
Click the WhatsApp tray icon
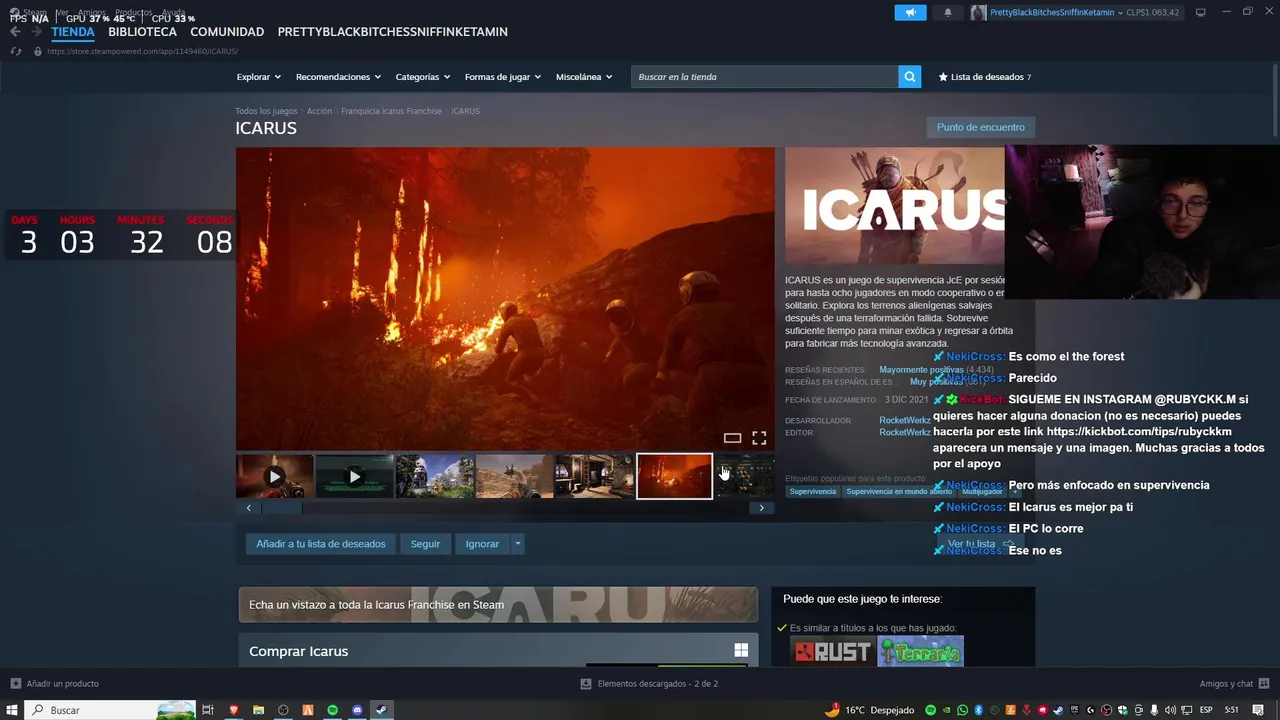coord(962,710)
